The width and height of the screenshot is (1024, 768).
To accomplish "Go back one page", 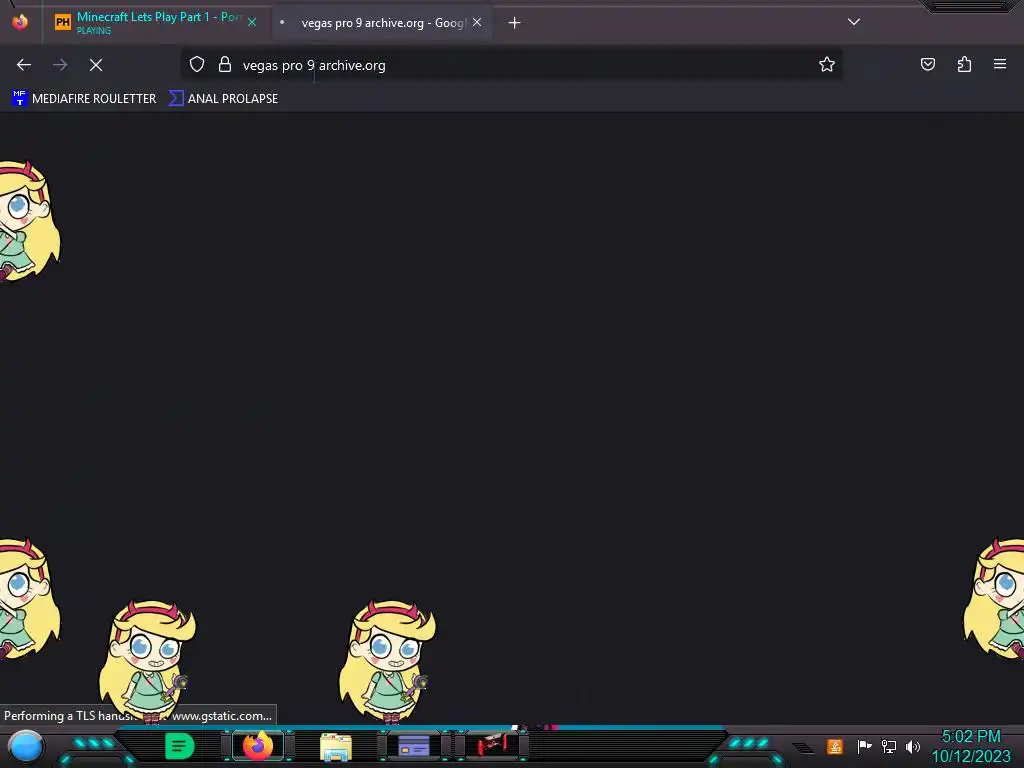I will click(x=24, y=65).
